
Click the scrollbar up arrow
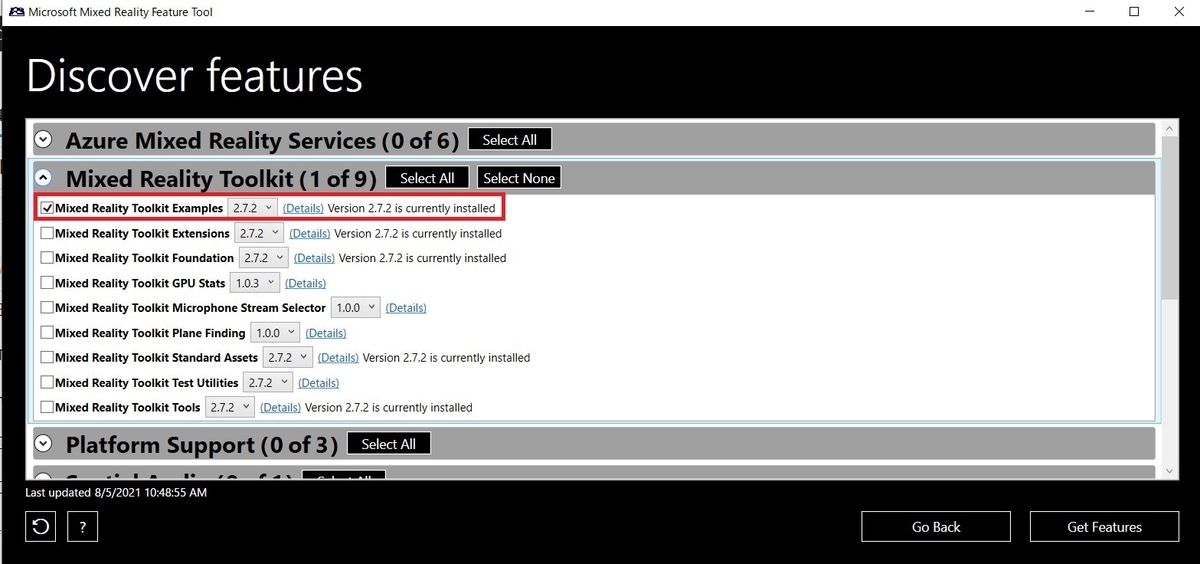coord(1169,128)
